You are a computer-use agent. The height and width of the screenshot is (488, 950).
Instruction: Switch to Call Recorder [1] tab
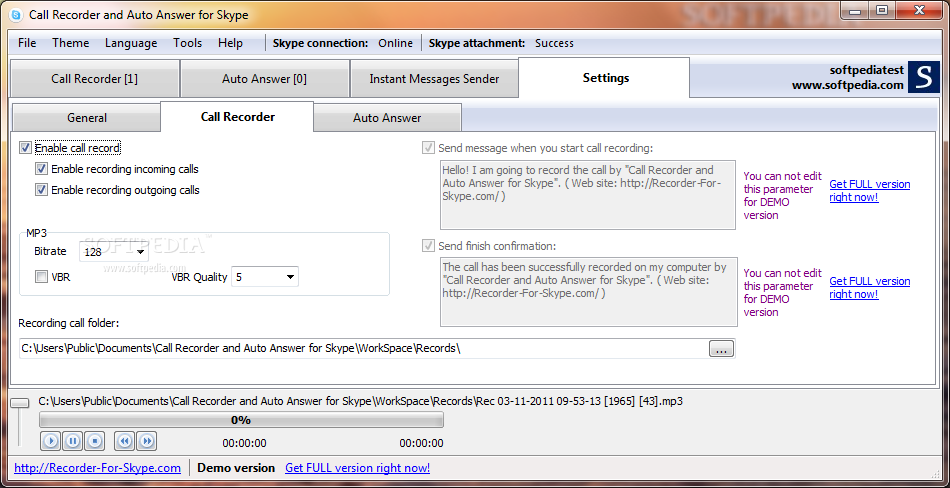pyautogui.click(x=95, y=78)
